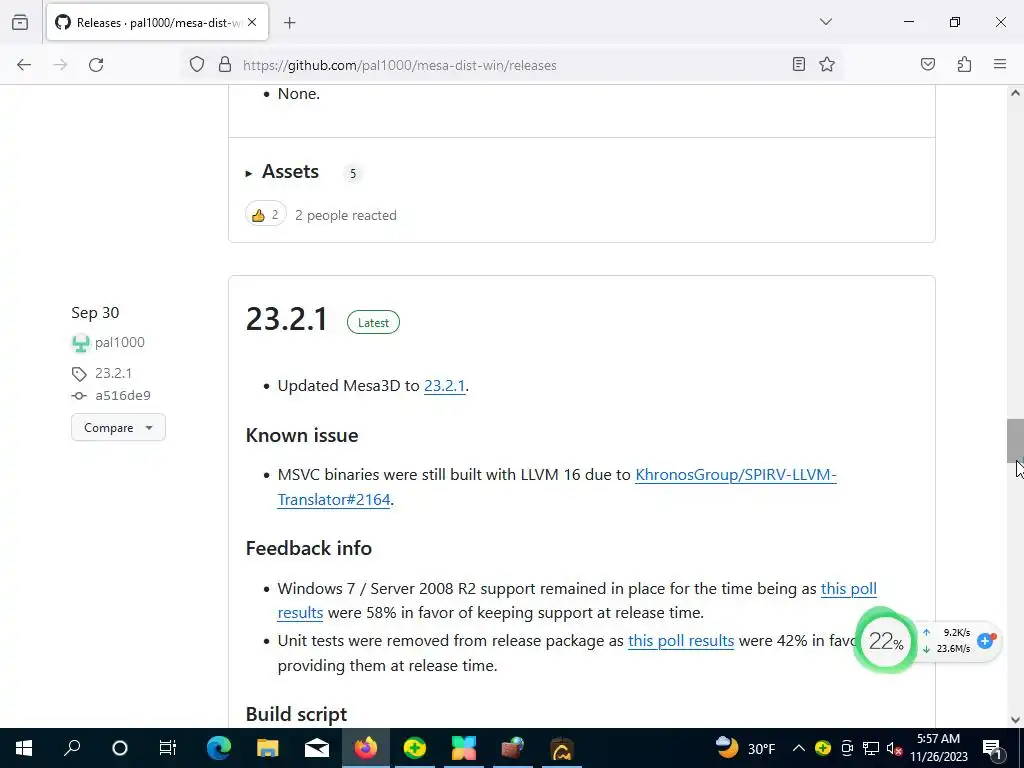Open the Compare dropdown
Screen dimensions: 1024x768
pos(118,428)
